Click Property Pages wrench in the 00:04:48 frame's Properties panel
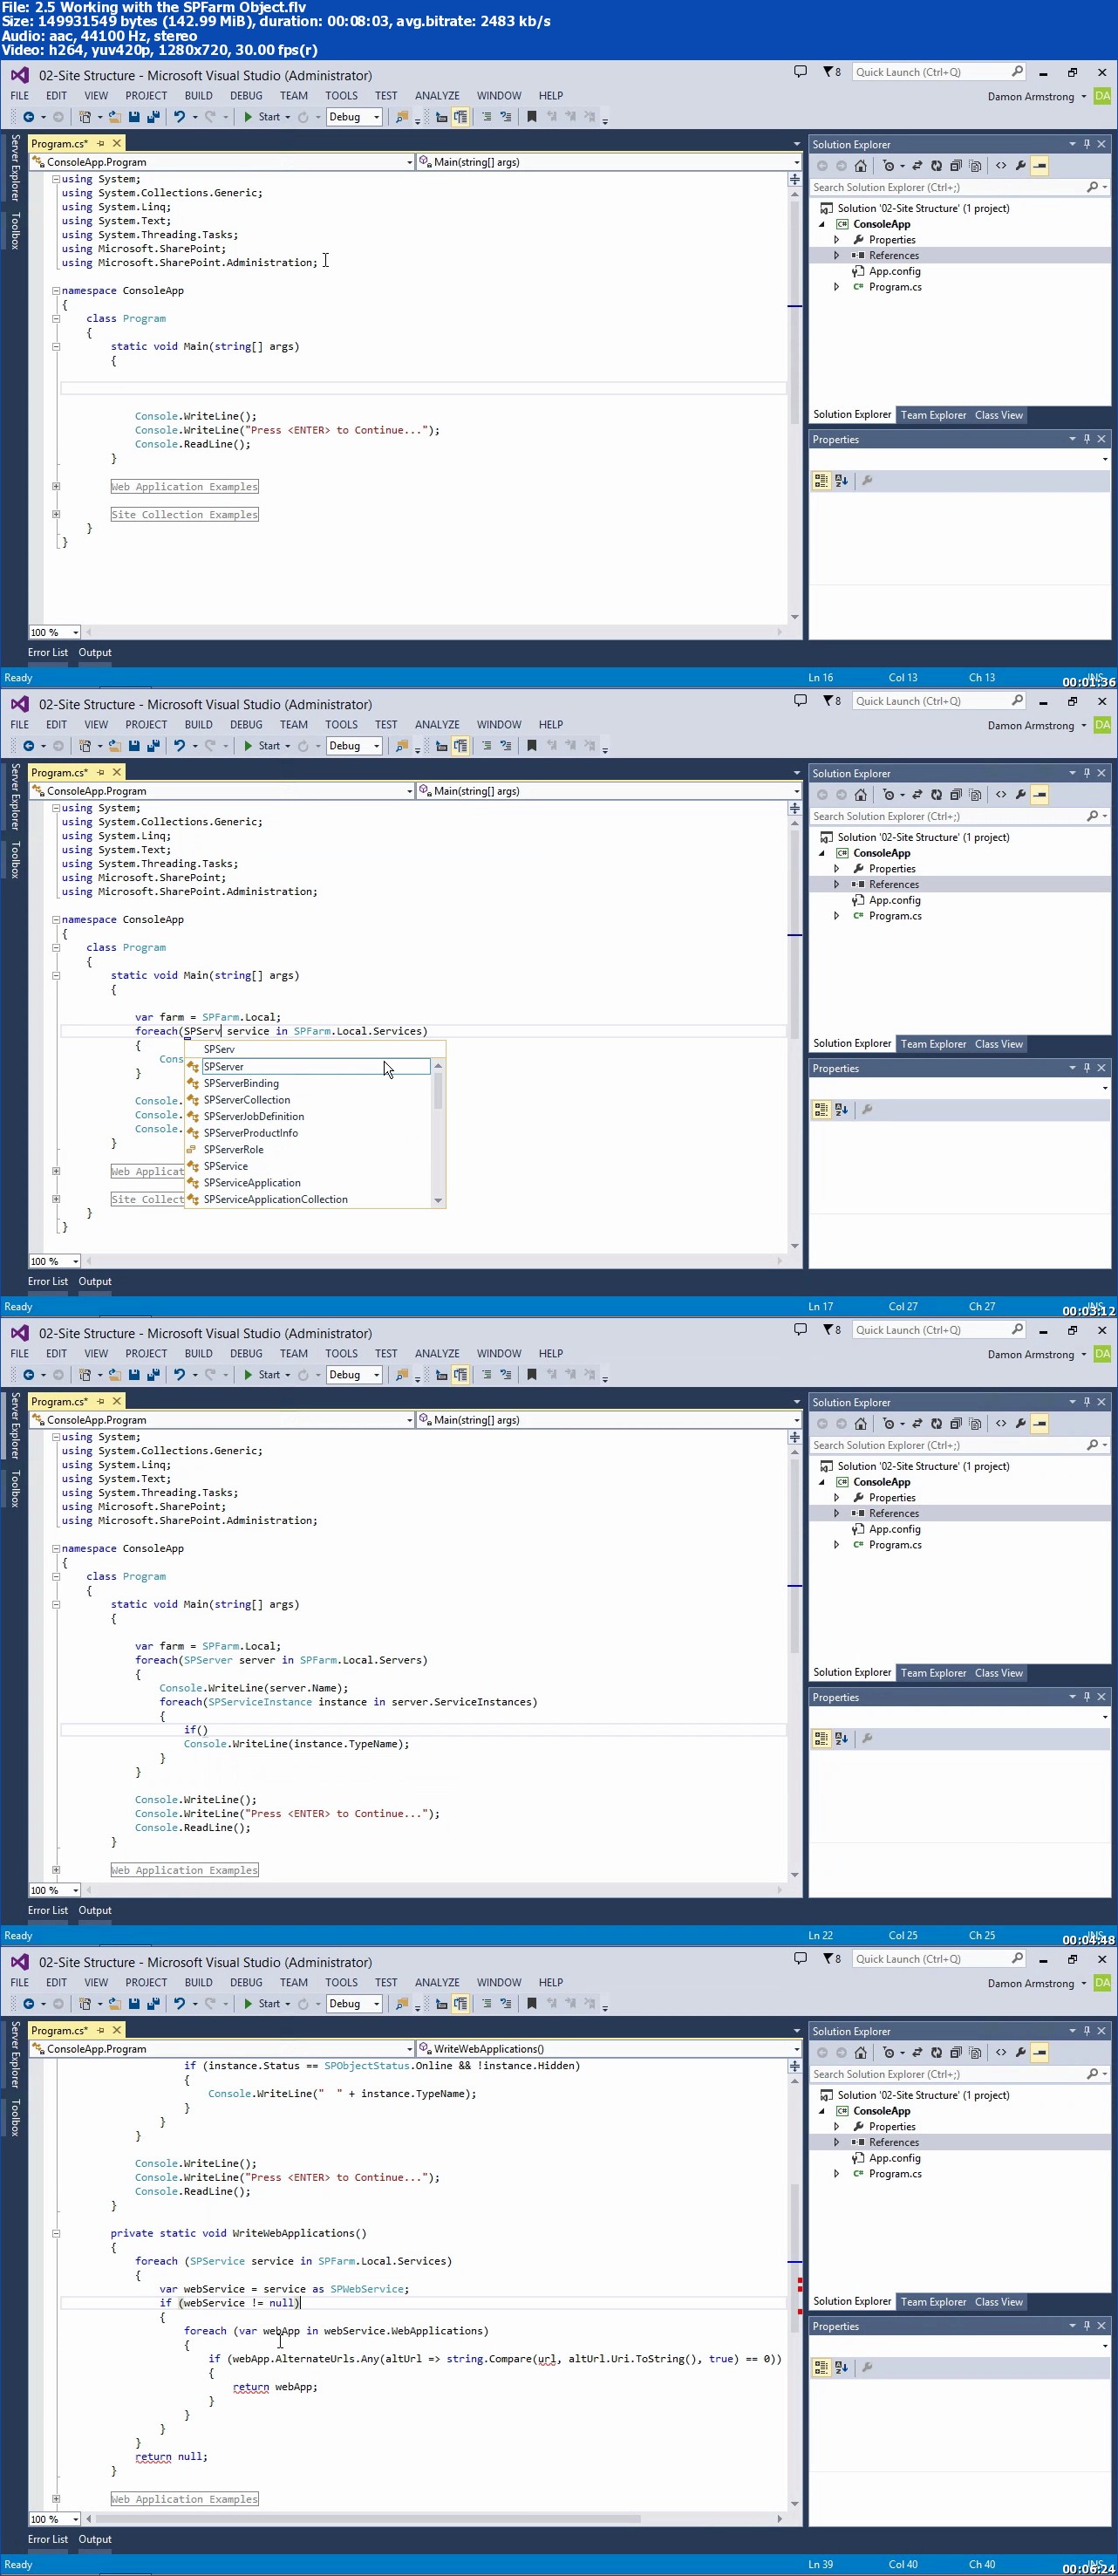 click(x=867, y=1739)
